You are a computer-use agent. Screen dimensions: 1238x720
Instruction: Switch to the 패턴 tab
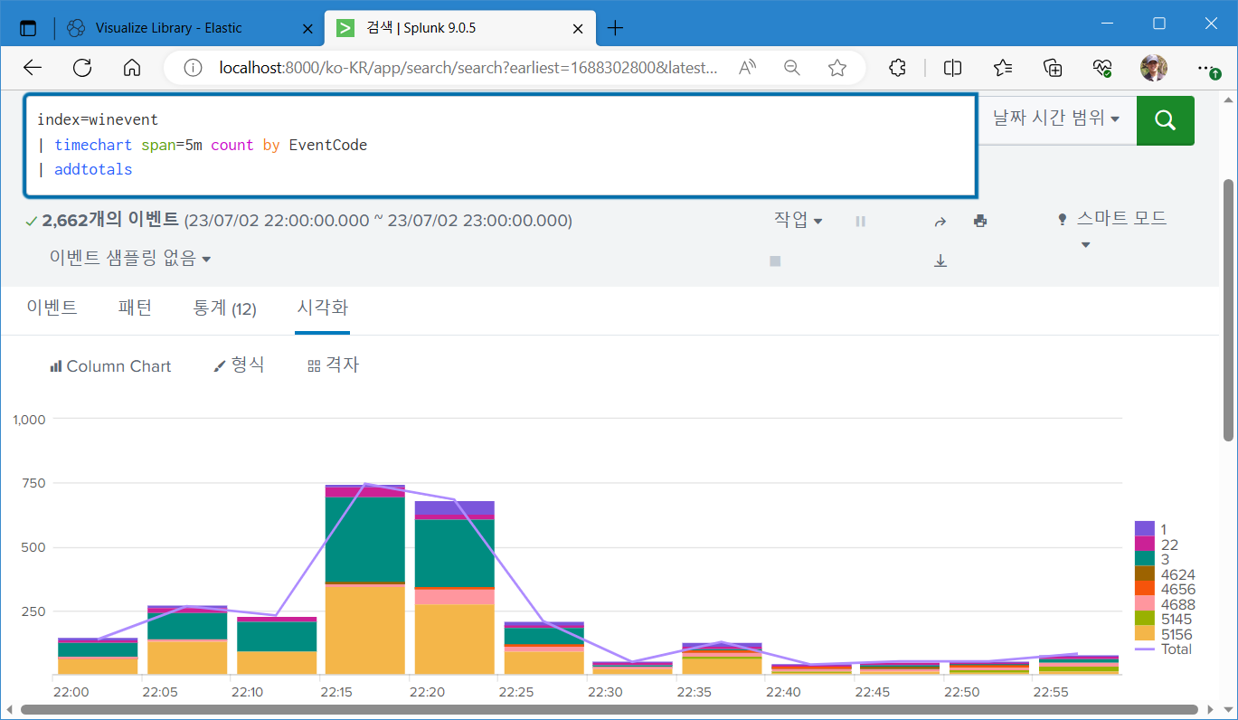[135, 308]
